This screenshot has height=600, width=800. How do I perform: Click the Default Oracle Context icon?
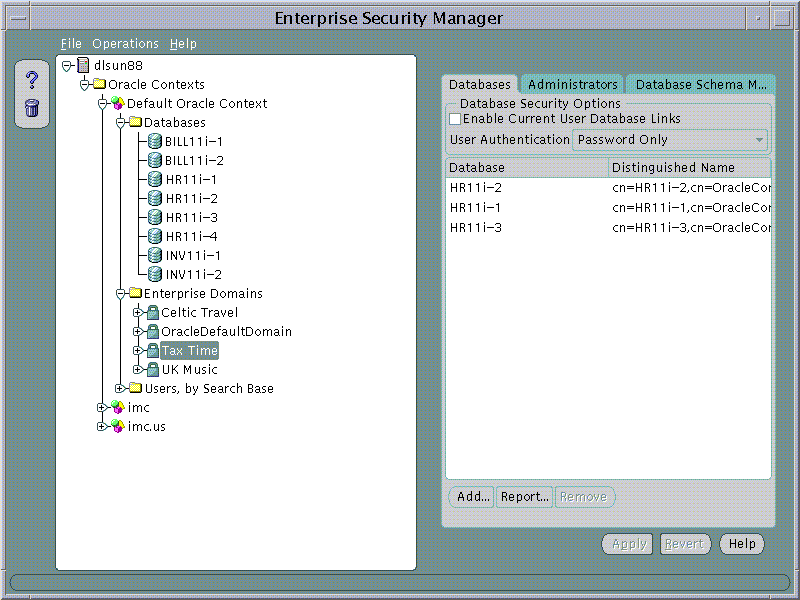(x=117, y=104)
